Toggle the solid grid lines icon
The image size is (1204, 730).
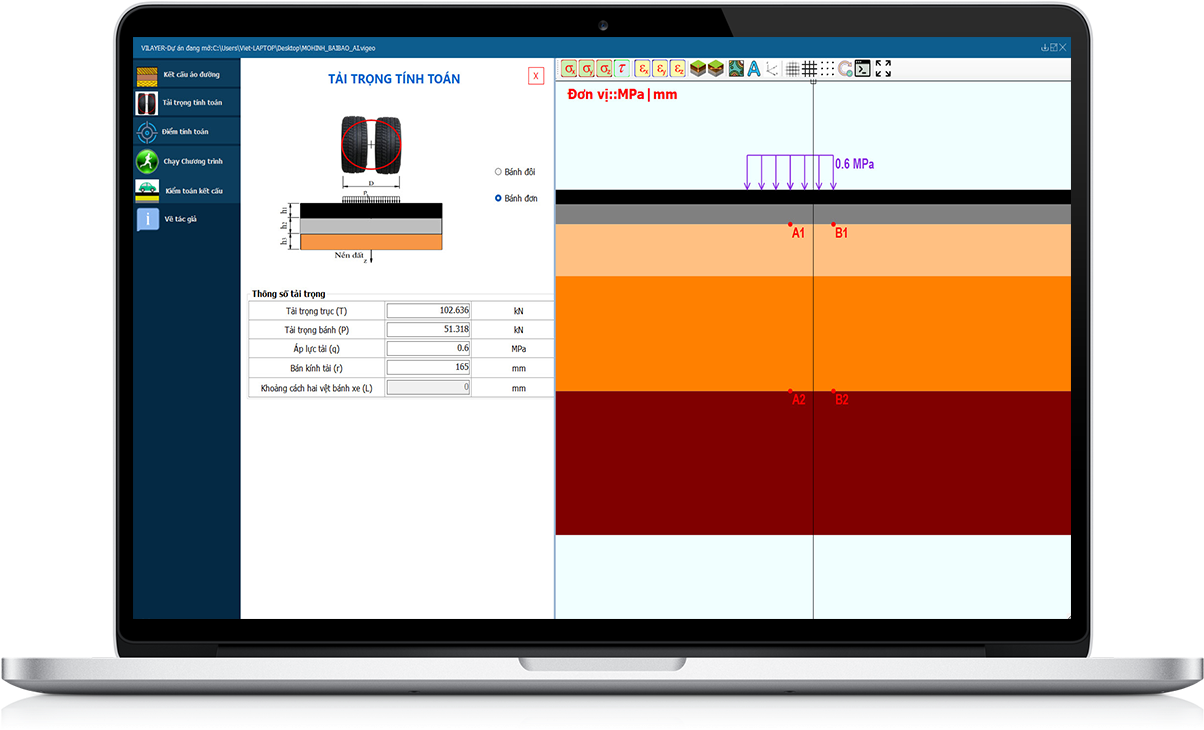809,69
